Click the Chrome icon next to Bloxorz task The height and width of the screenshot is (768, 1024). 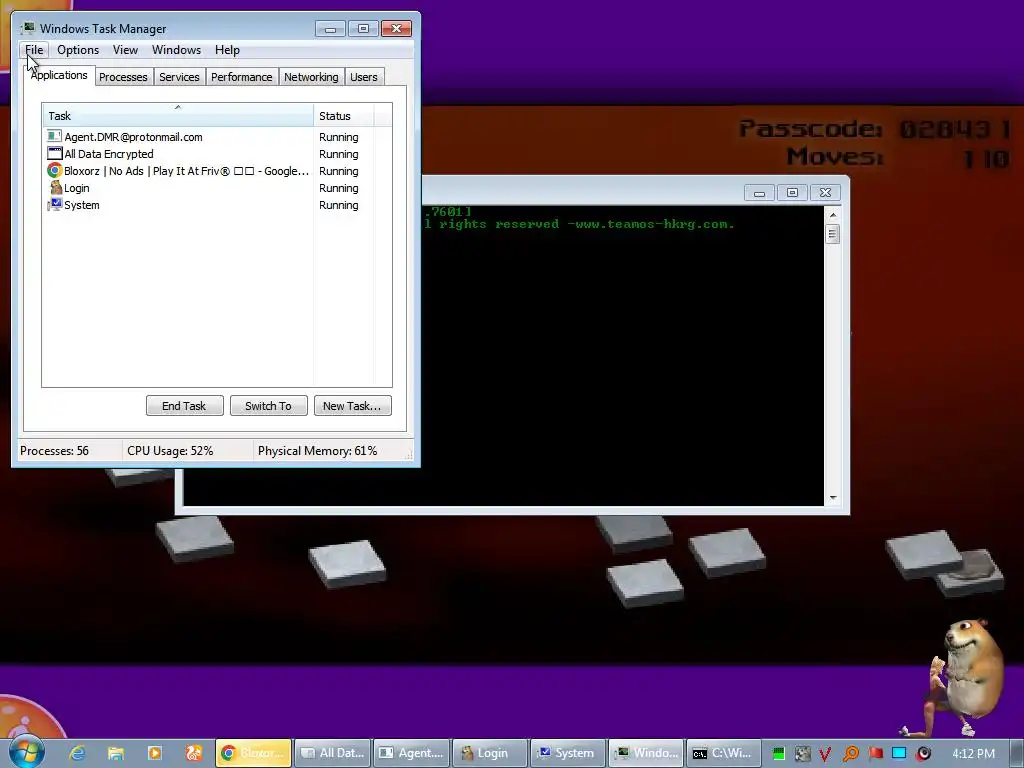click(54, 170)
